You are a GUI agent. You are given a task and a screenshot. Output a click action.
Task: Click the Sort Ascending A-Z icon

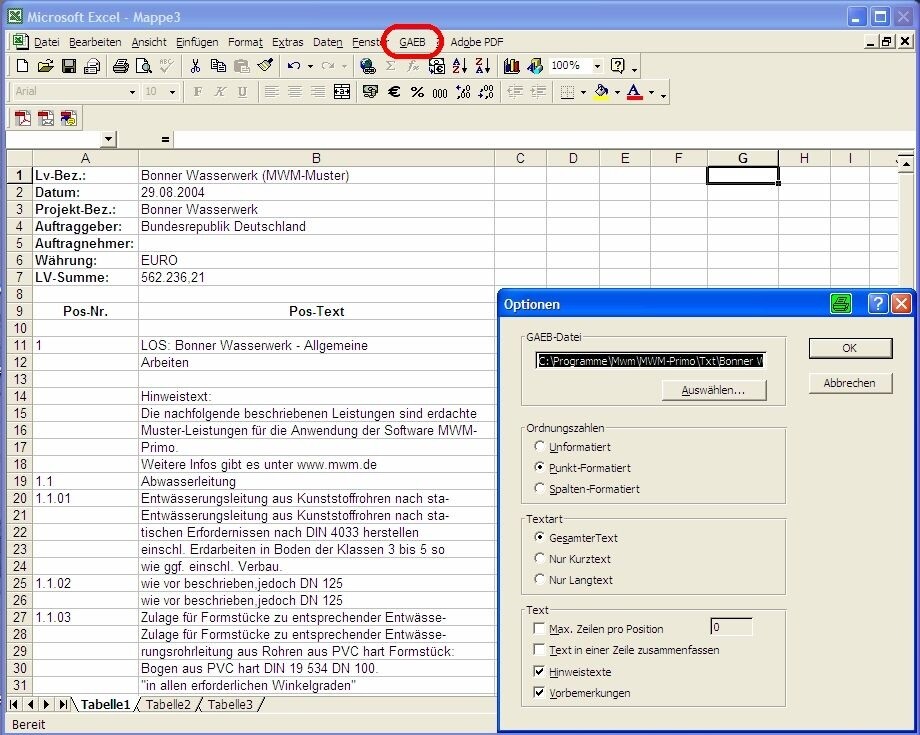coord(460,66)
